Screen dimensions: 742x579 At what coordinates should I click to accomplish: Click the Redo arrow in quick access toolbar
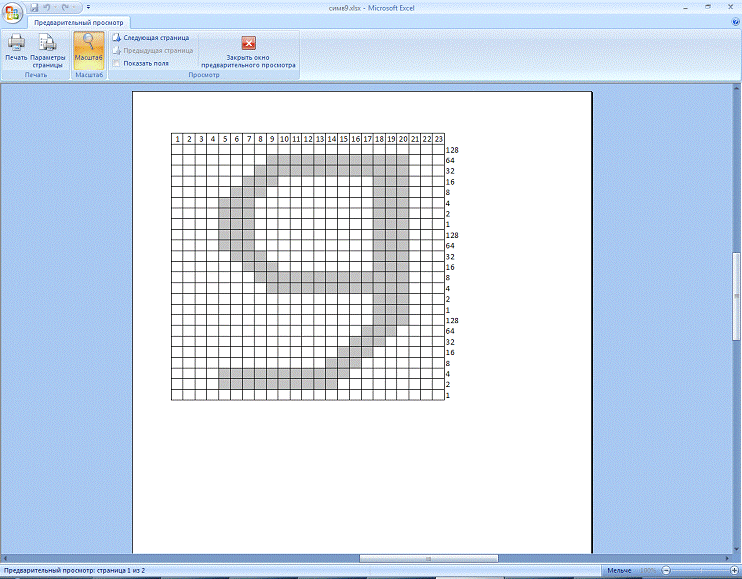[x=64, y=7]
